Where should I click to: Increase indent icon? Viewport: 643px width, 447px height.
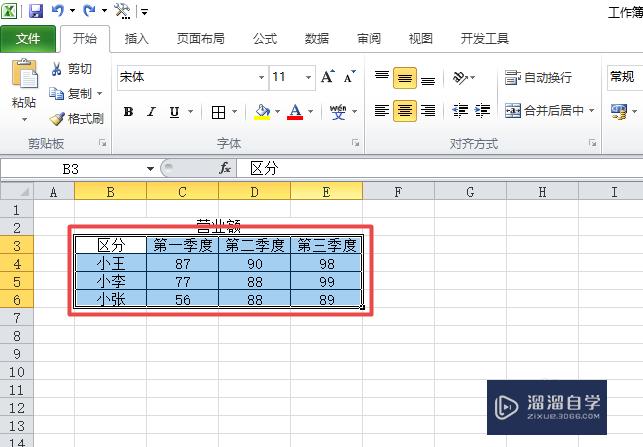tap(482, 111)
